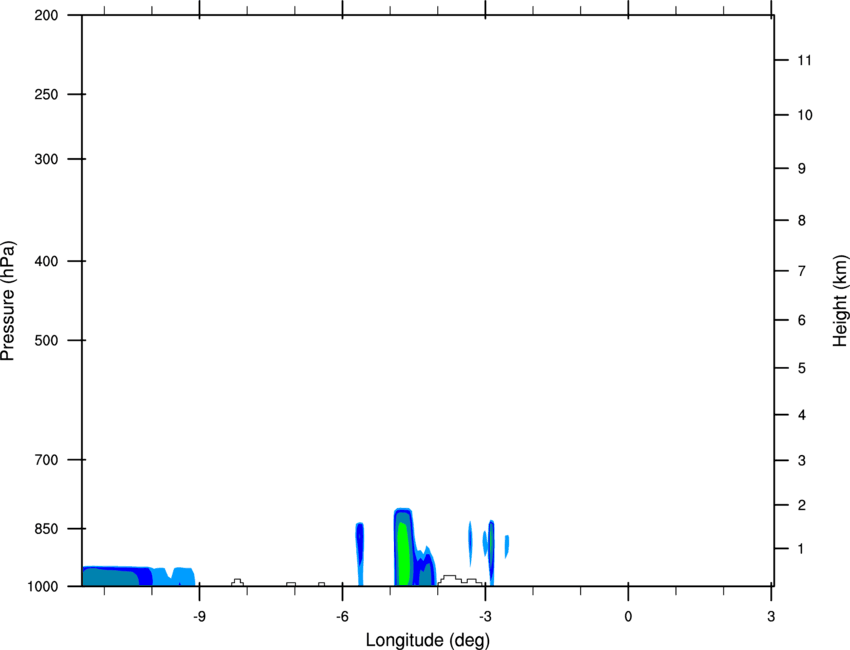Click the -9 longitude tick label
The width and height of the screenshot is (850, 650).
click(x=199, y=616)
